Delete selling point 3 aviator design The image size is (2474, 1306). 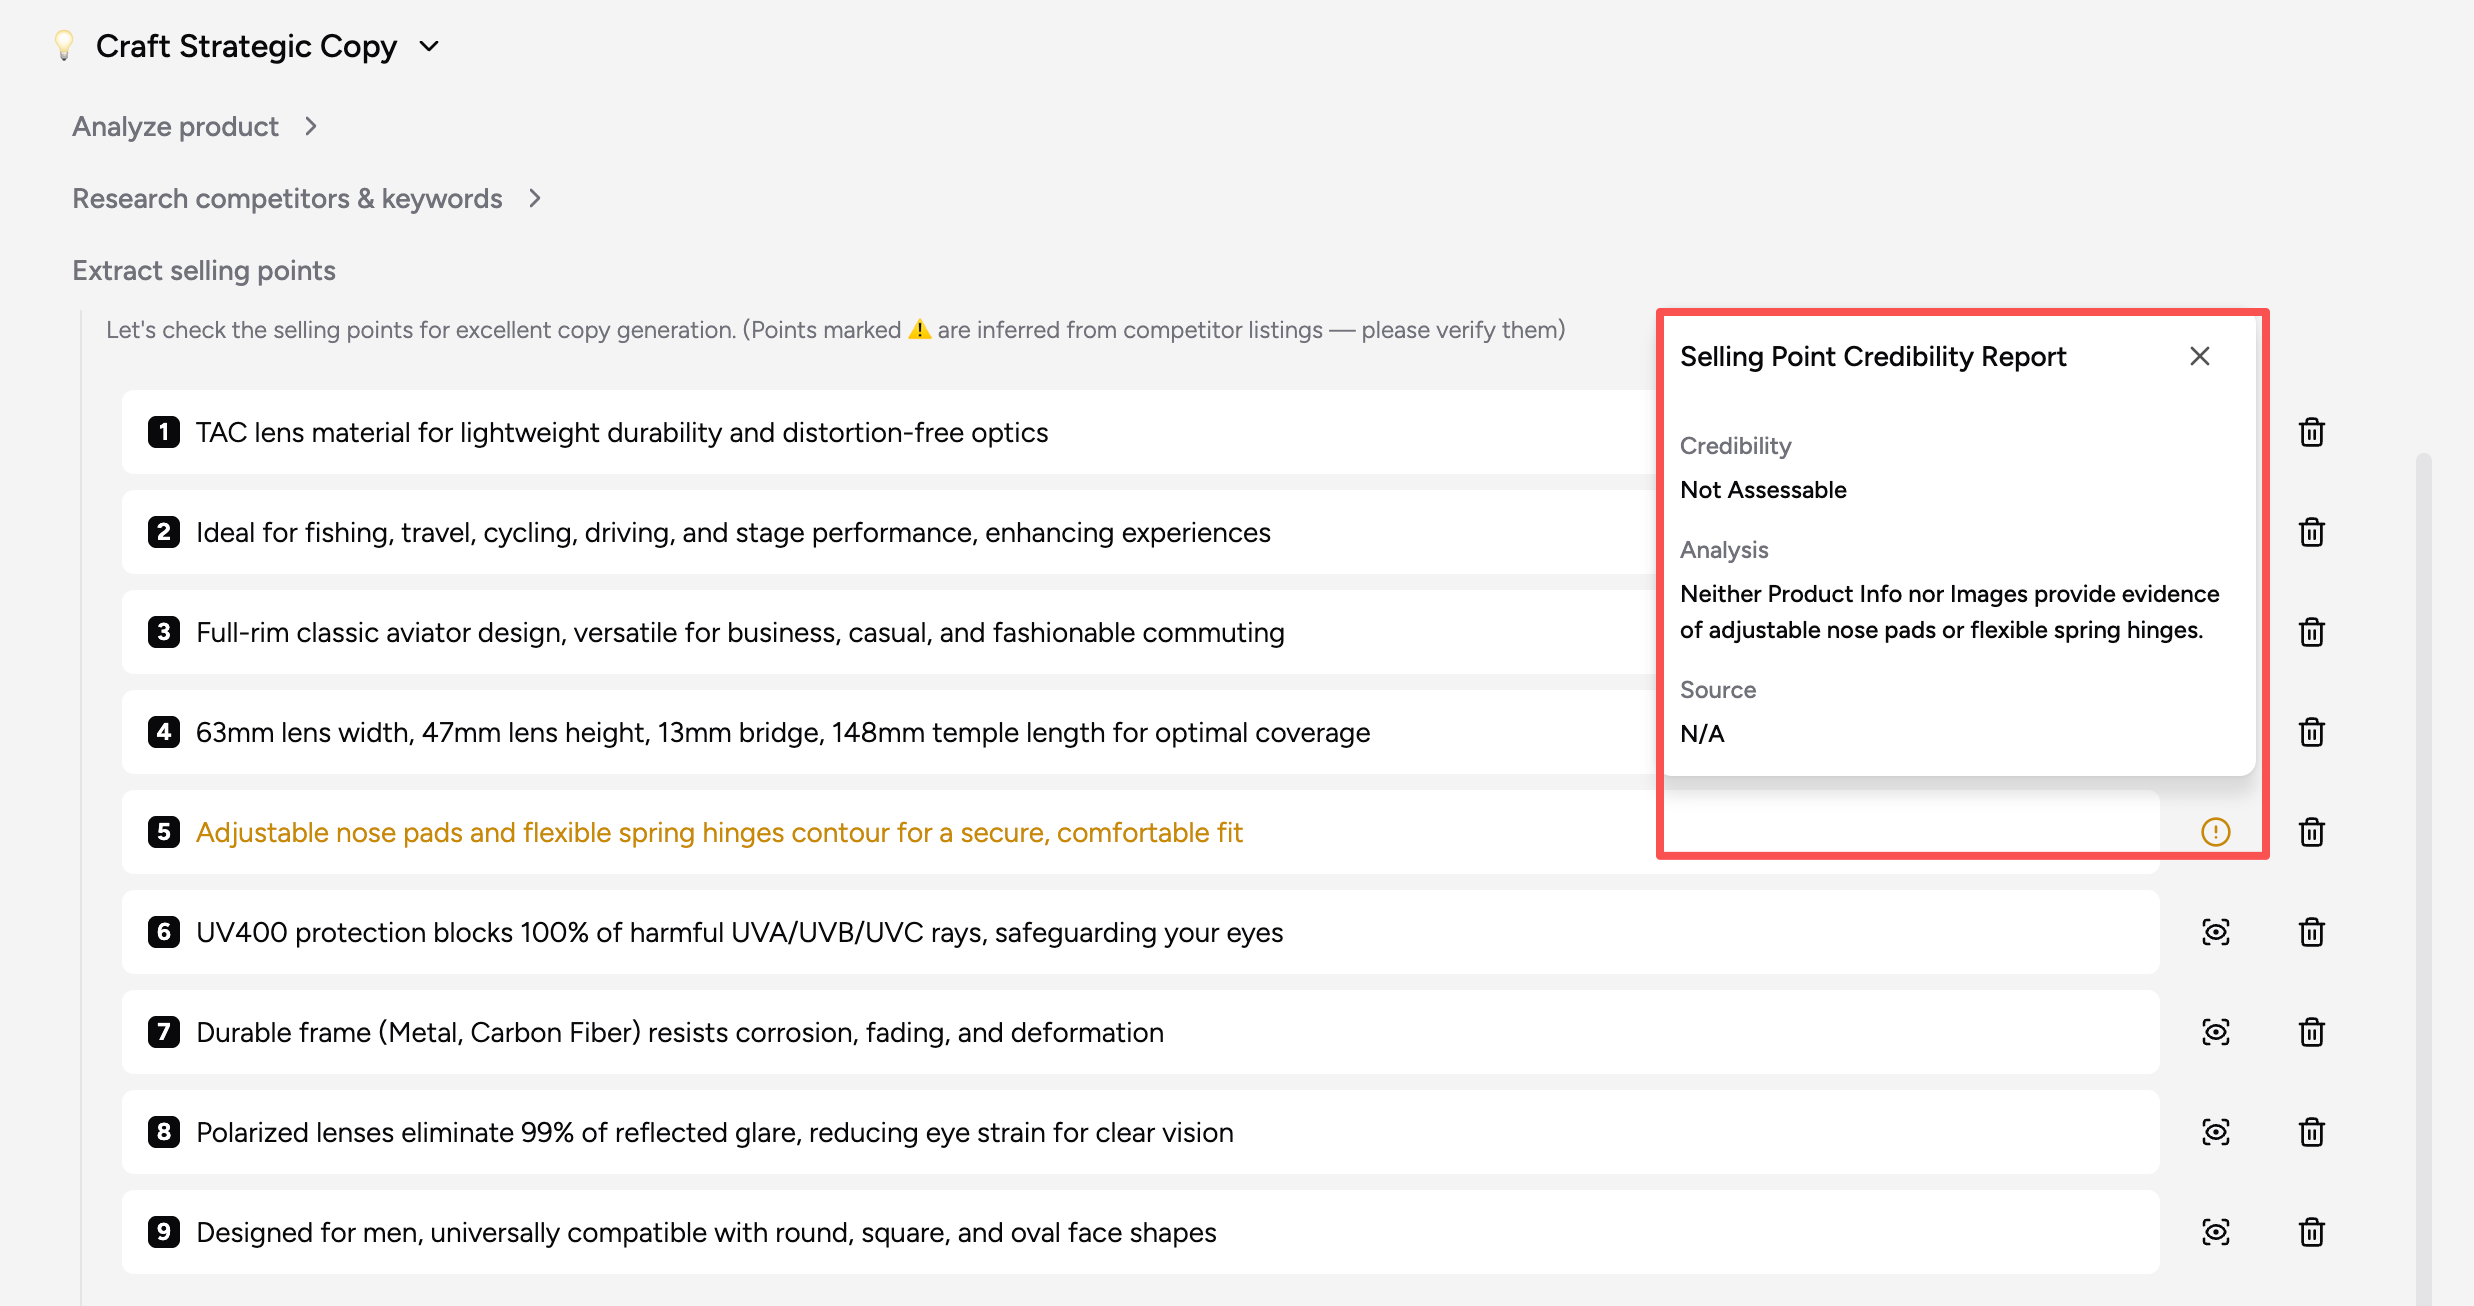pyautogui.click(x=2311, y=632)
